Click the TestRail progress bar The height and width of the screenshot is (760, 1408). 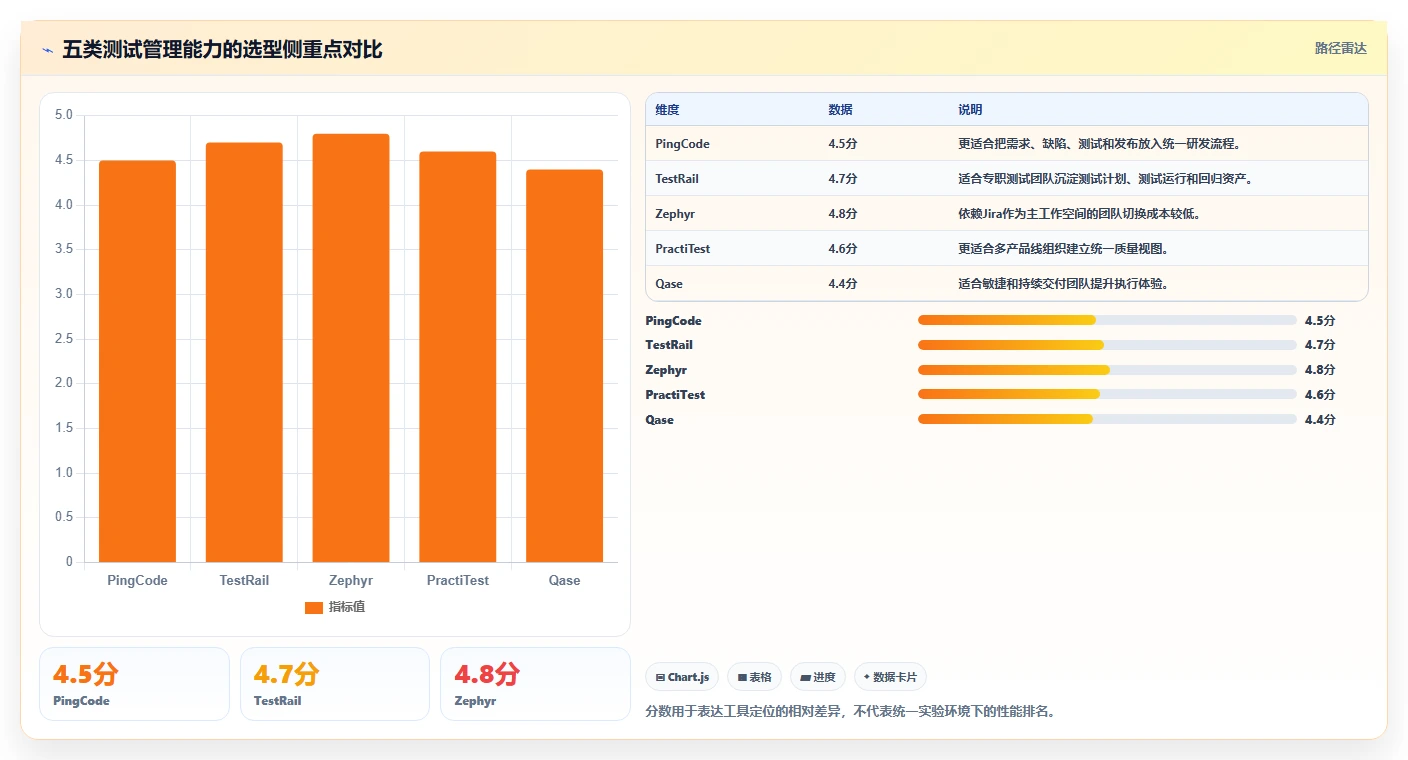[1107, 345]
